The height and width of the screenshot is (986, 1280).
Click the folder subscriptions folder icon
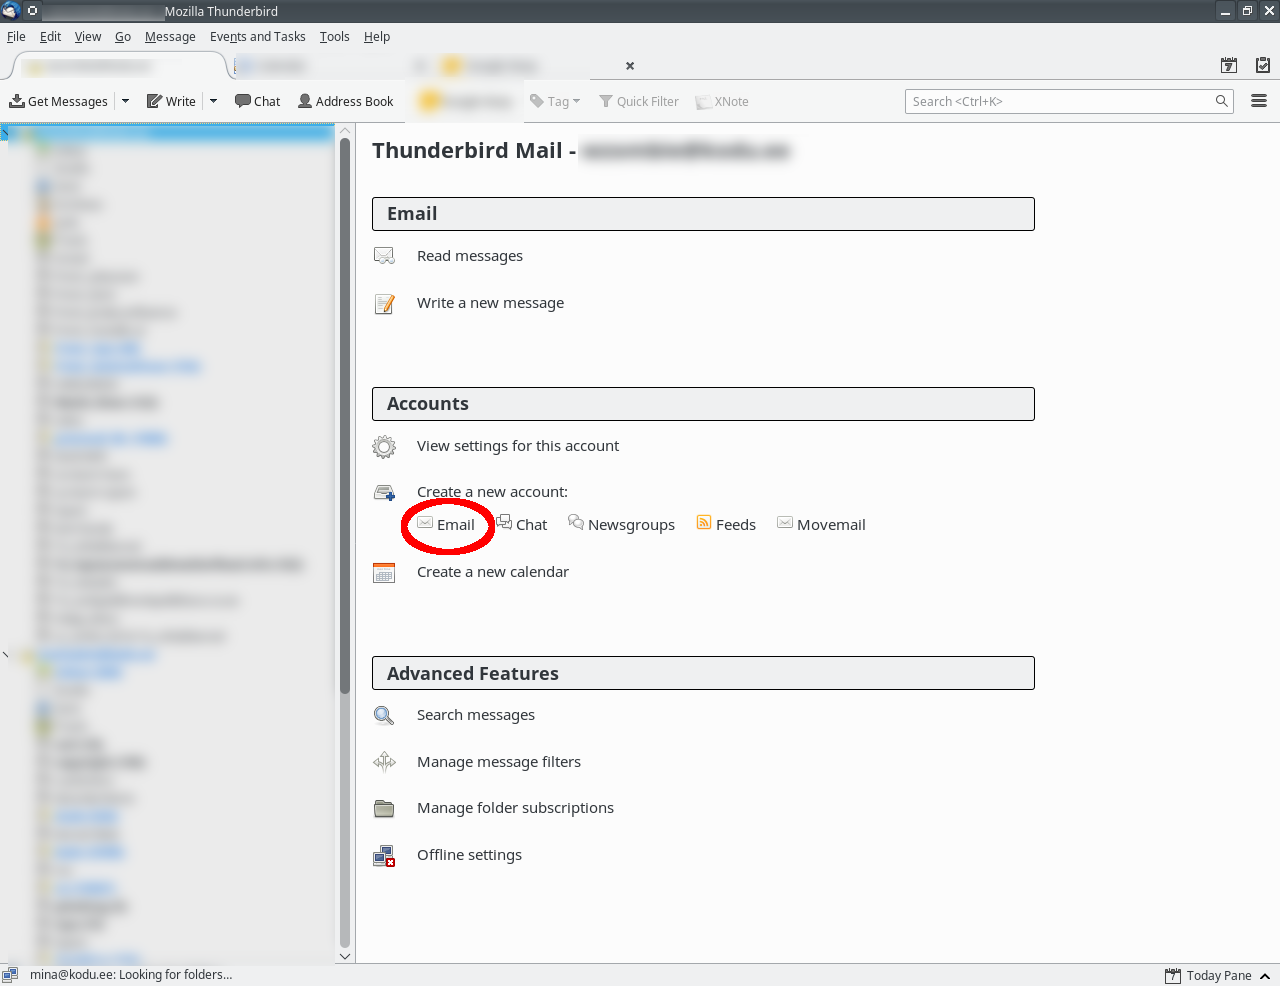[x=384, y=808]
